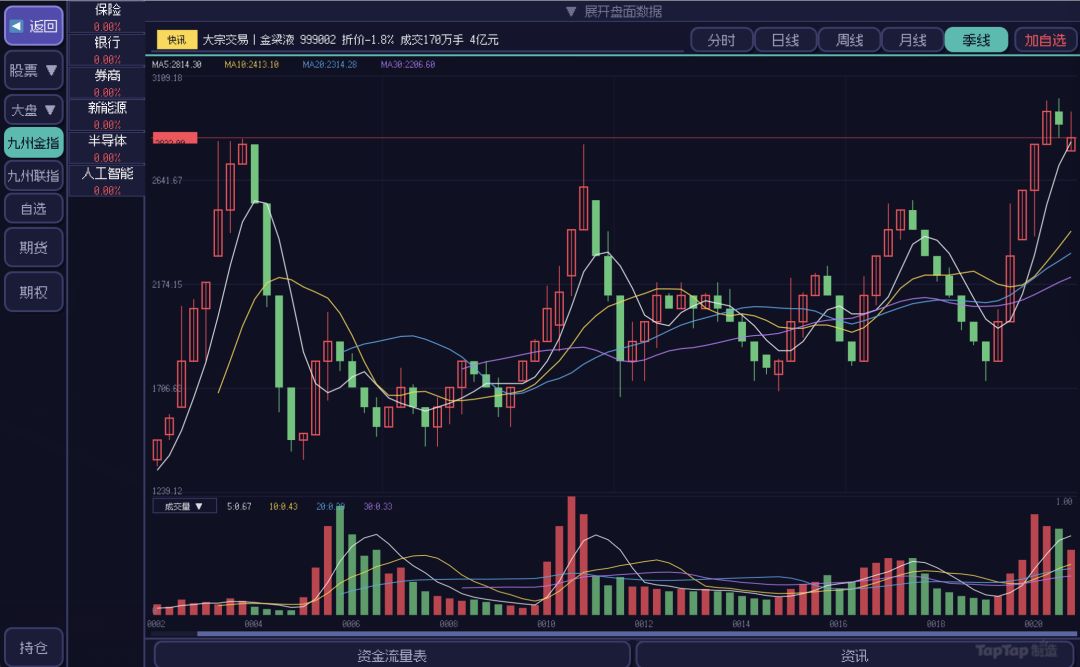
Task: Go to the 期货 futures section
Action: (34, 247)
